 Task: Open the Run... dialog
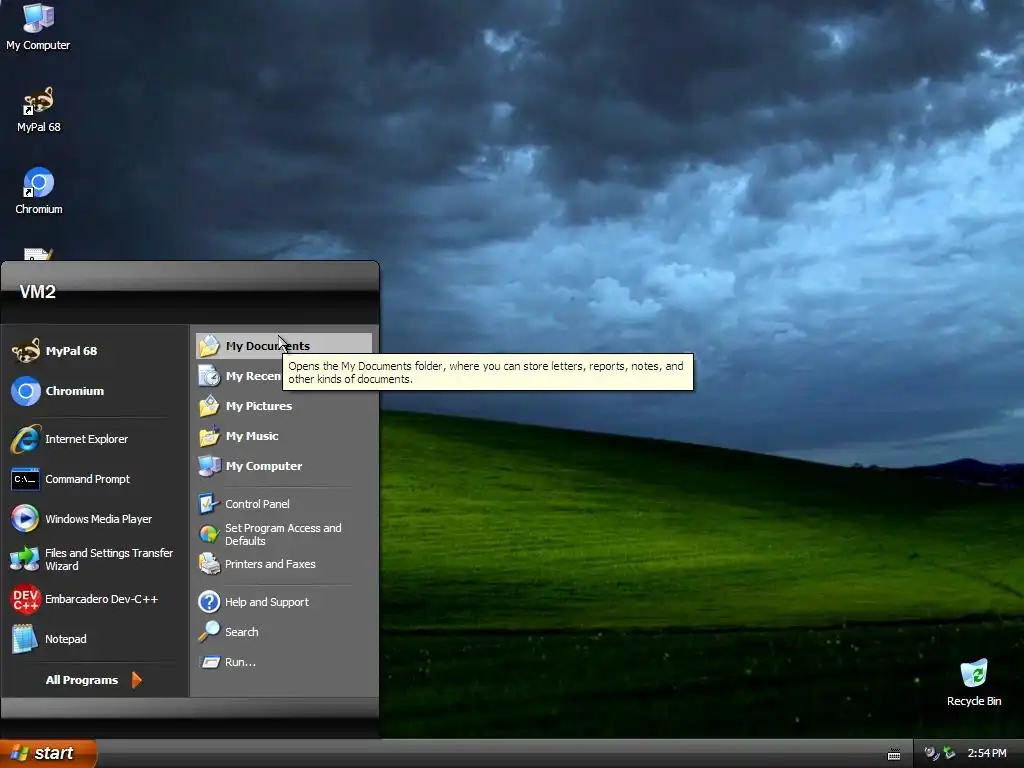click(283, 662)
